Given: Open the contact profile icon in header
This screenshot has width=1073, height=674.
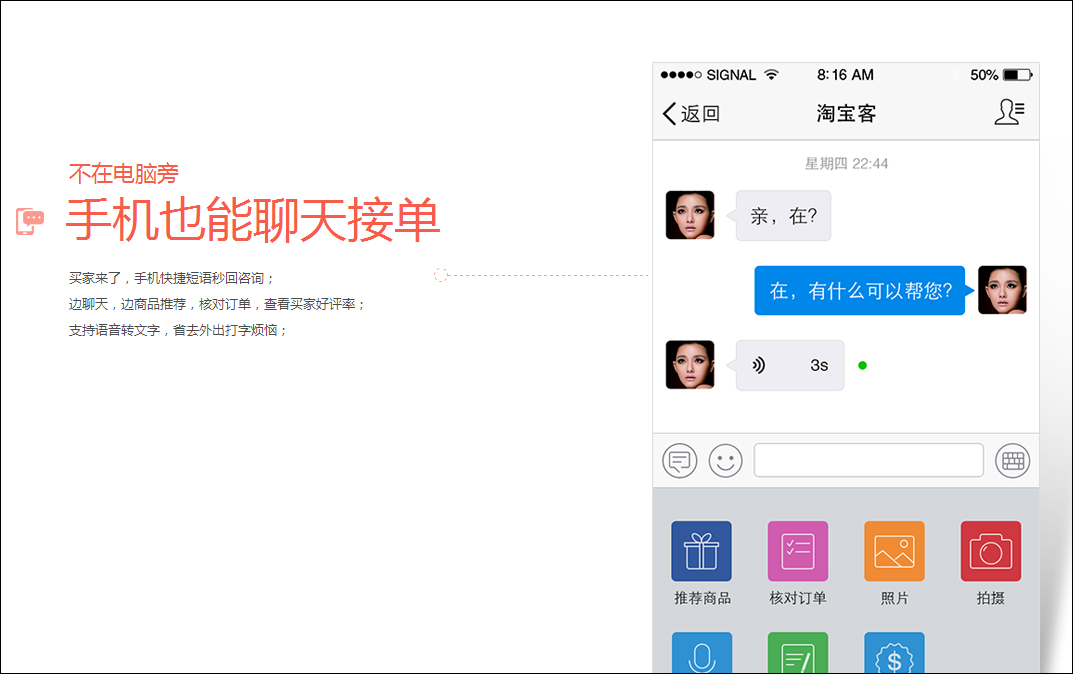Looking at the screenshot, I should coord(1009,113).
